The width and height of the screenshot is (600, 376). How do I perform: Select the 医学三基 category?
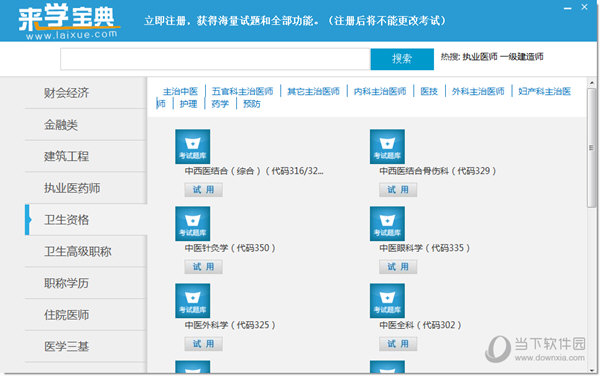click(x=85, y=347)
